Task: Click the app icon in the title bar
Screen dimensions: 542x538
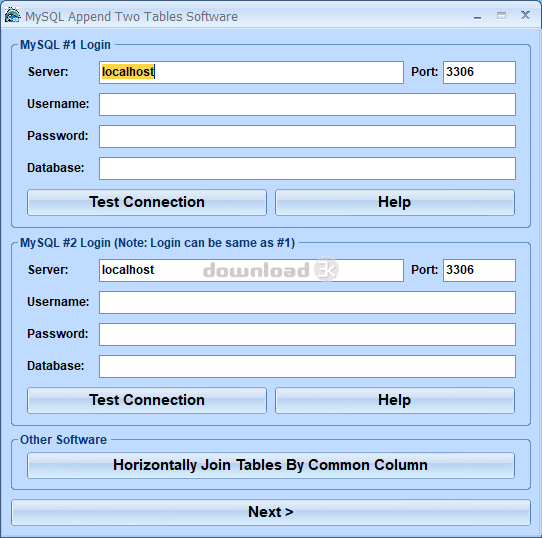Action: click(x=12, y=15)
